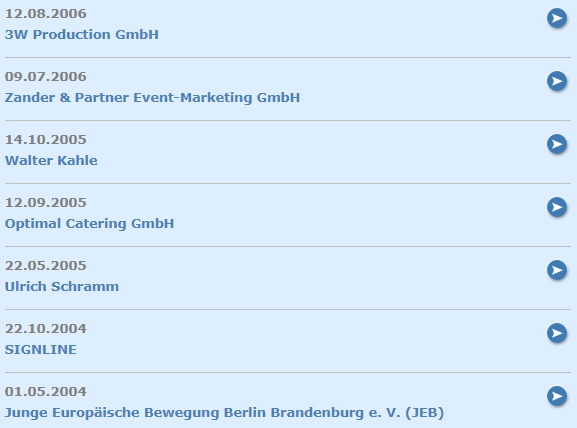
Task: Open the SIGNLINE link
Action: (x=40, y=349)
